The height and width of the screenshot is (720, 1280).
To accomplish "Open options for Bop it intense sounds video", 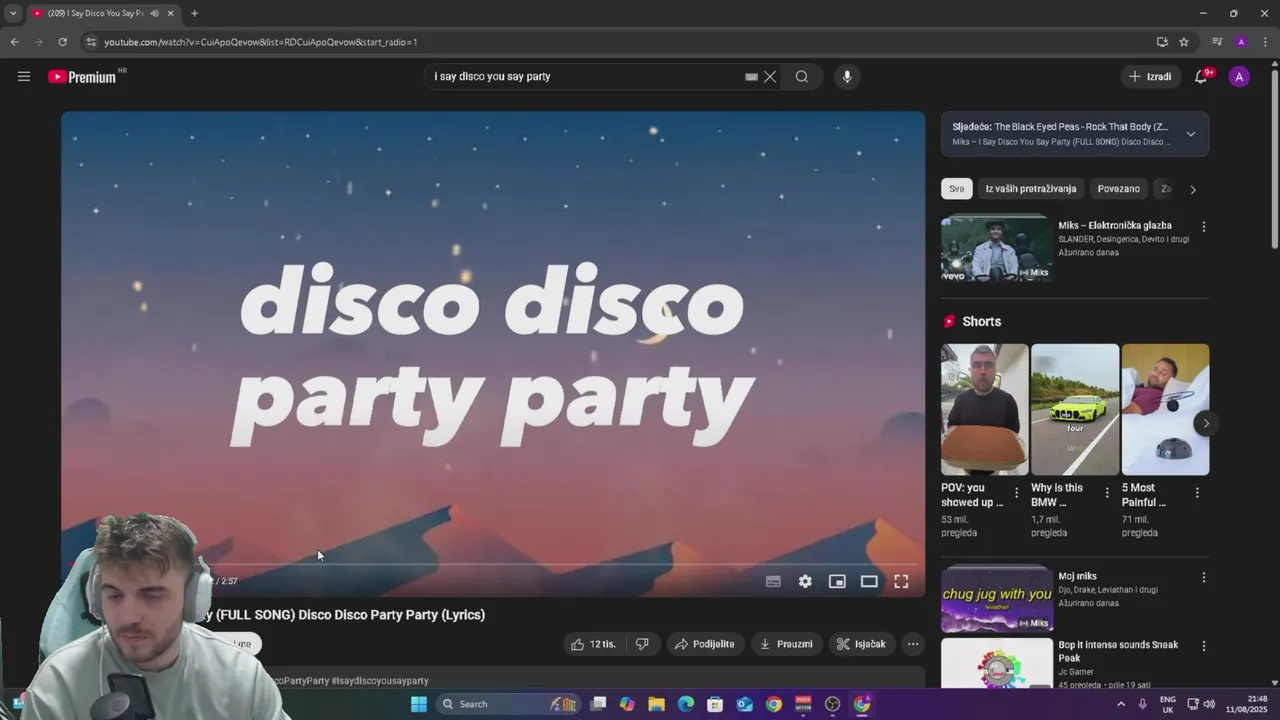I will point(1204,646).
